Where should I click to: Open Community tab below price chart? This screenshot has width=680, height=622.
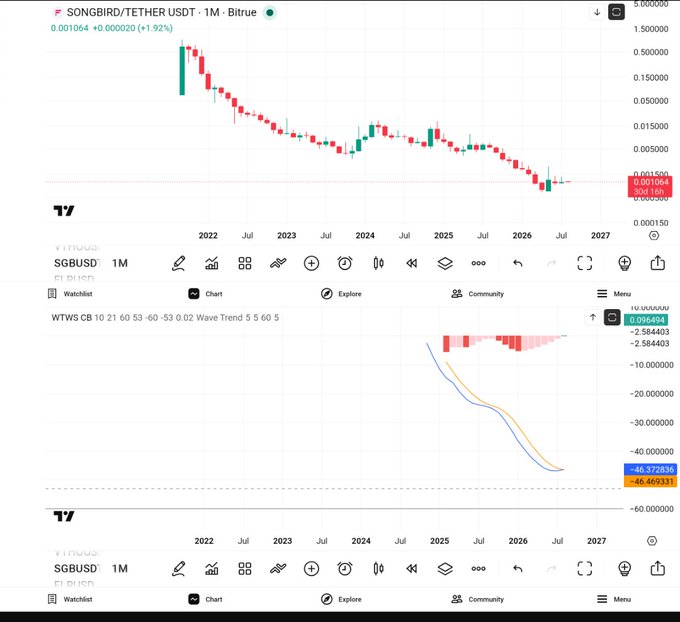[x=477, y=294]
